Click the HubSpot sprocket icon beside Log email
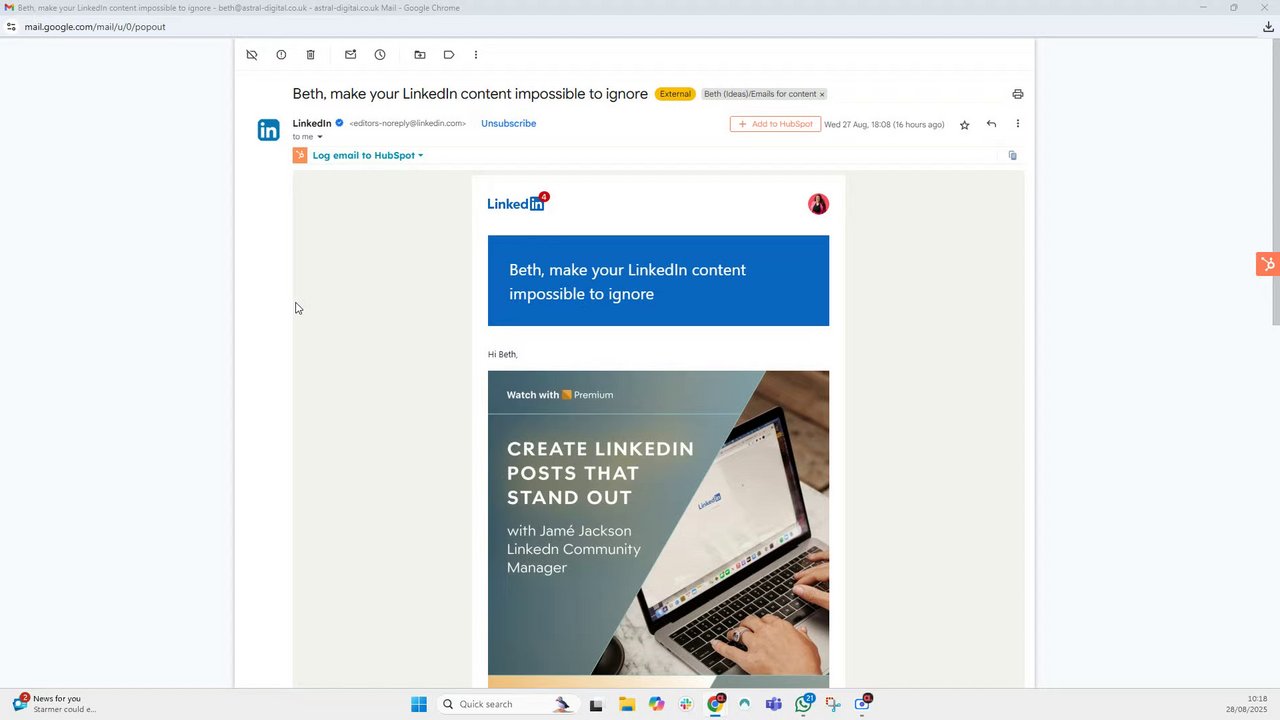1280x720 pixels. pos(300,155)
